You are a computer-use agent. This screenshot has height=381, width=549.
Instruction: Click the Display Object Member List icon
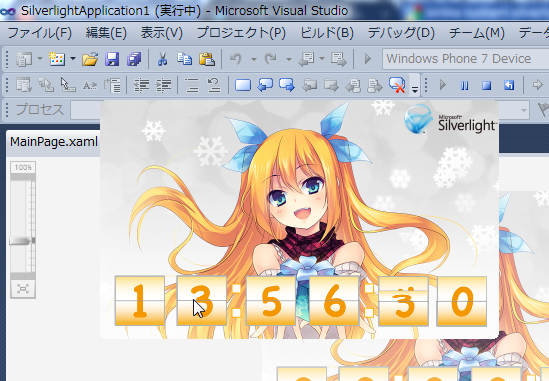coord(23,85)
